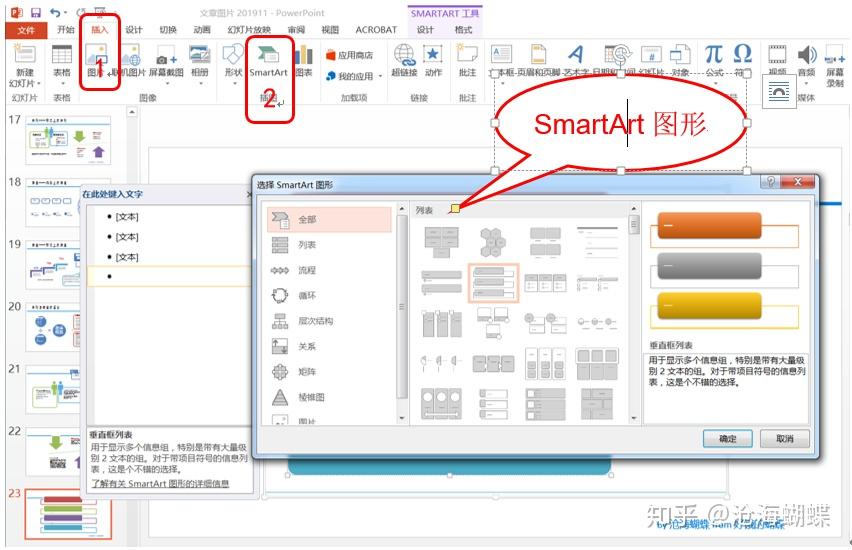The height and width of the screenshot is (550, 852).
Task: Open the 文件 file tab
Action: [x=26, y=30]
